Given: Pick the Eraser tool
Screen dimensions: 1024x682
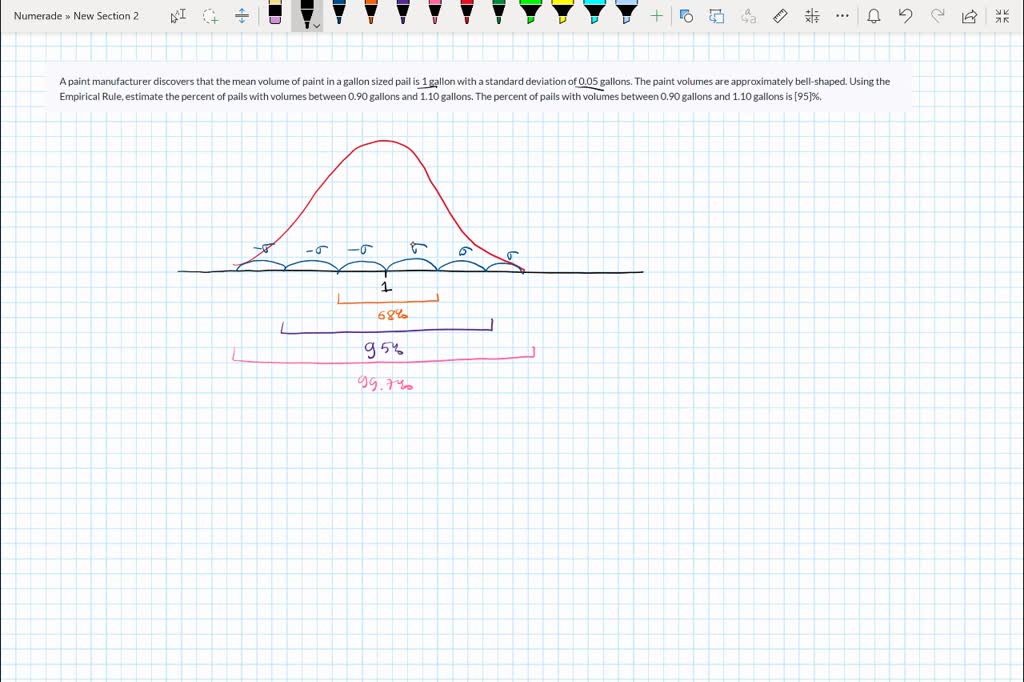Looking at the screenshot, I should pyautogui.click(x=275, y=13).
